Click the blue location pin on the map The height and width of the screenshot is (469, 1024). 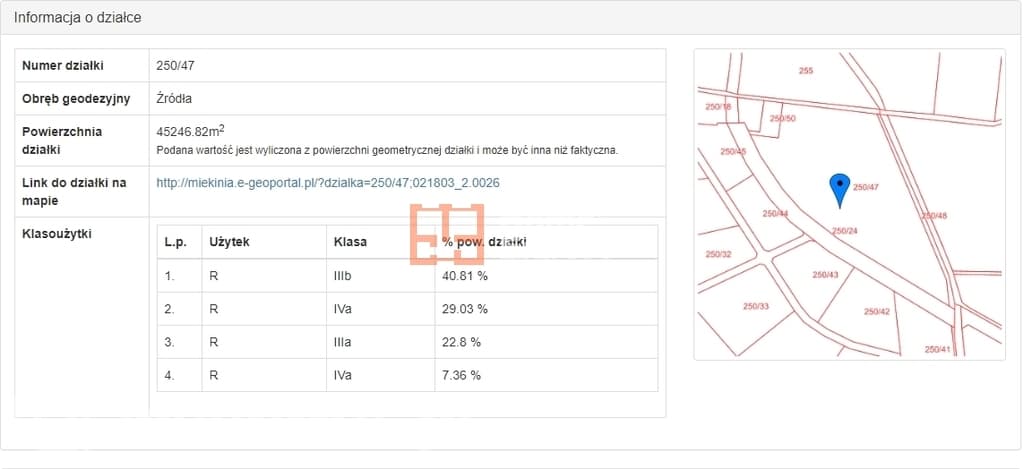tap(839, 191)
